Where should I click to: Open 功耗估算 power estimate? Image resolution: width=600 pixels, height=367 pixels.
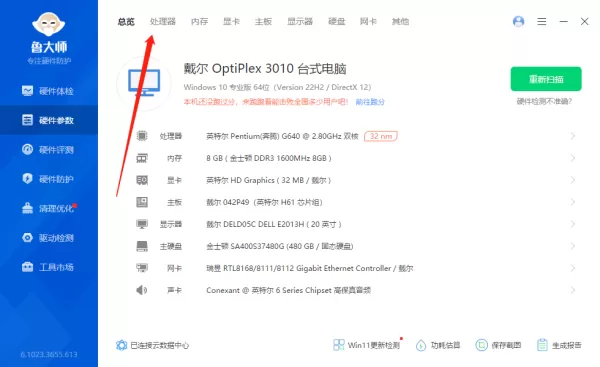(x=438, y=345)
